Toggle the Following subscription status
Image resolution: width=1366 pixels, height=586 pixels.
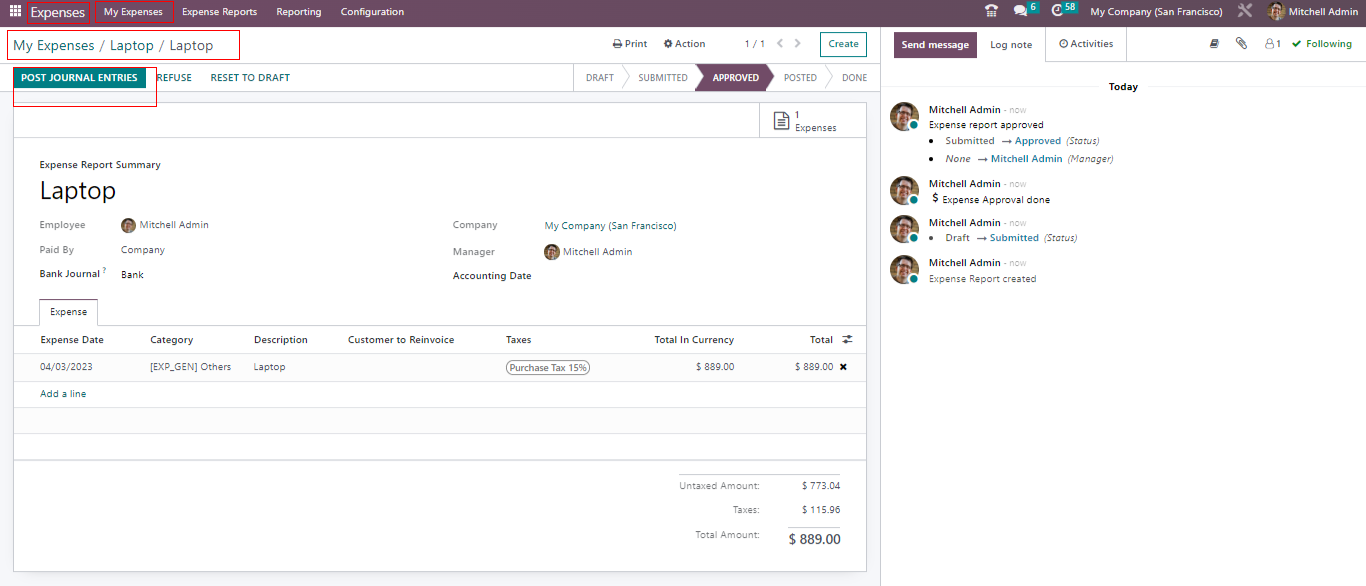point(1321,44)
